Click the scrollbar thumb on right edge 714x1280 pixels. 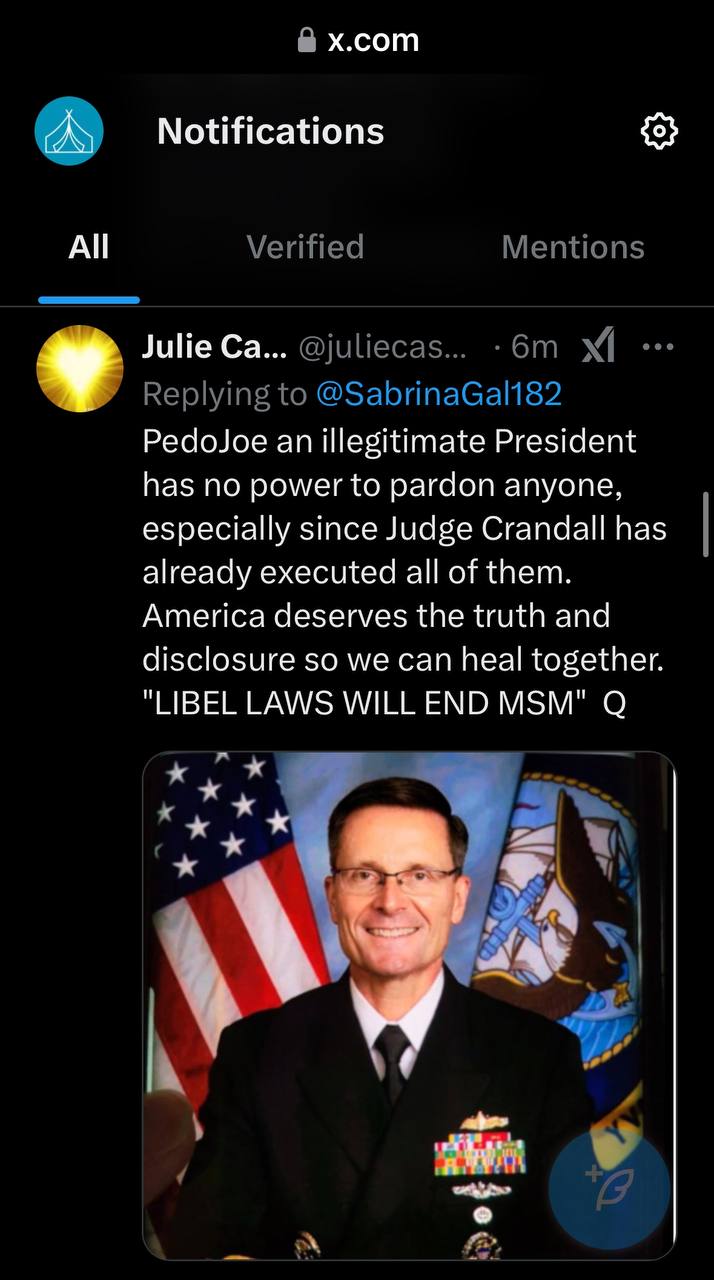click(x=706, y=525)
